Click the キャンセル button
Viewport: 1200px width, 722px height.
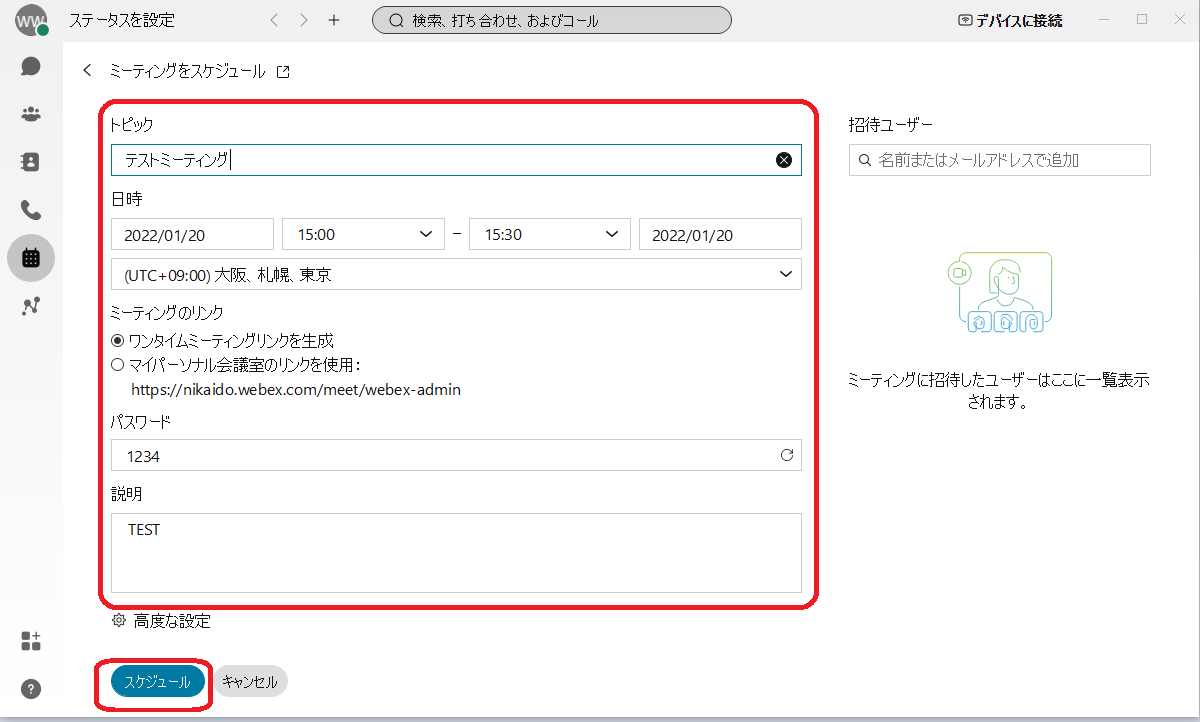[250, 681]
